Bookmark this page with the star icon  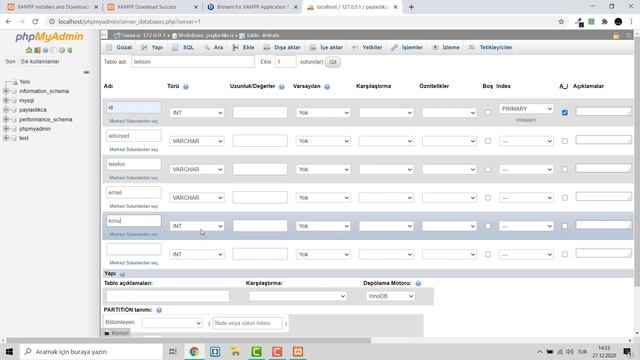(561, 22)
